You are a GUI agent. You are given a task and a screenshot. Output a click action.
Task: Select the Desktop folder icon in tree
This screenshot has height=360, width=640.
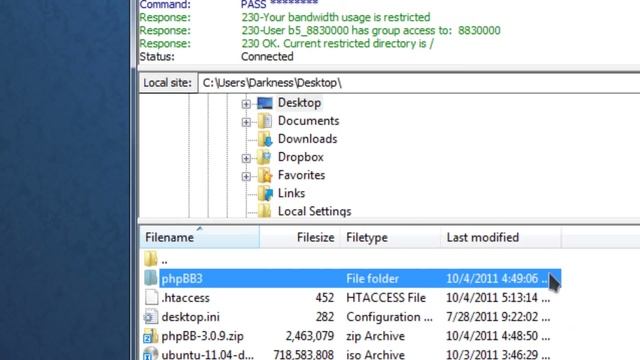click(x=265, y=103)
